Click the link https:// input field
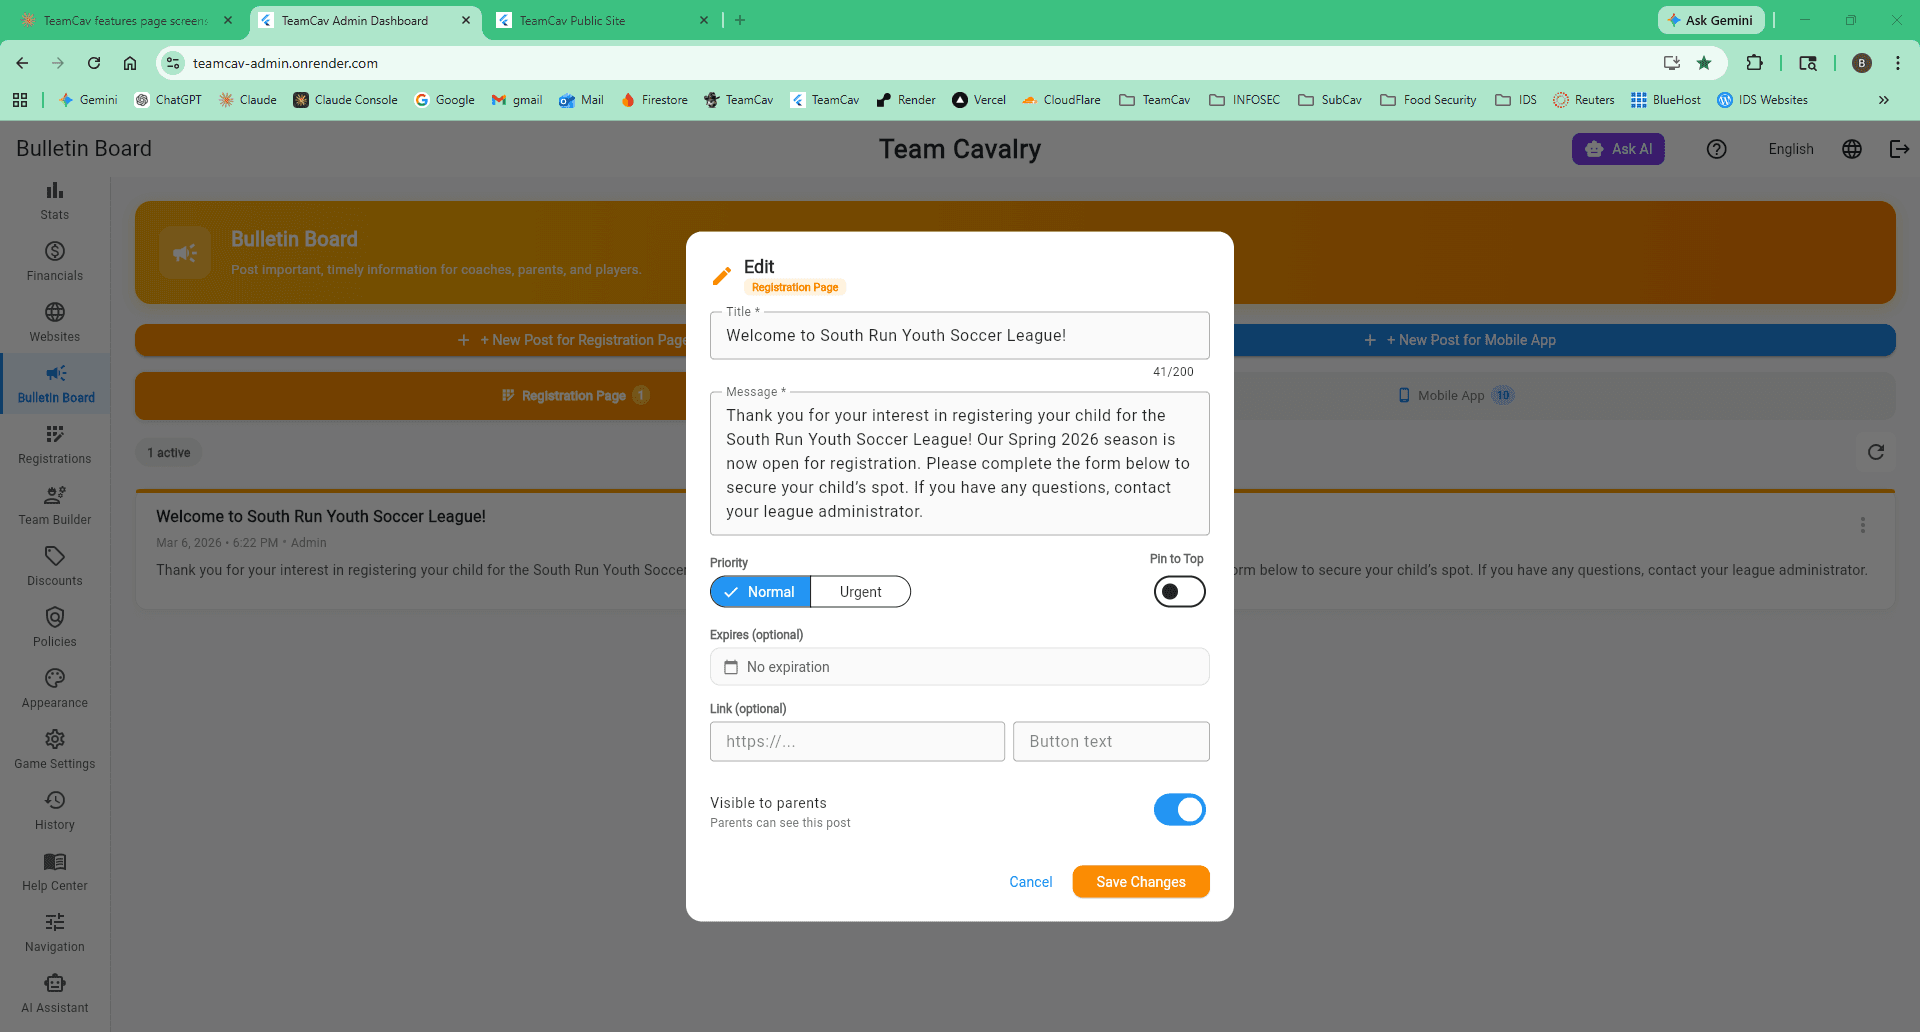This screenshot has width=1920, height=1032. (x=857, y=742)
